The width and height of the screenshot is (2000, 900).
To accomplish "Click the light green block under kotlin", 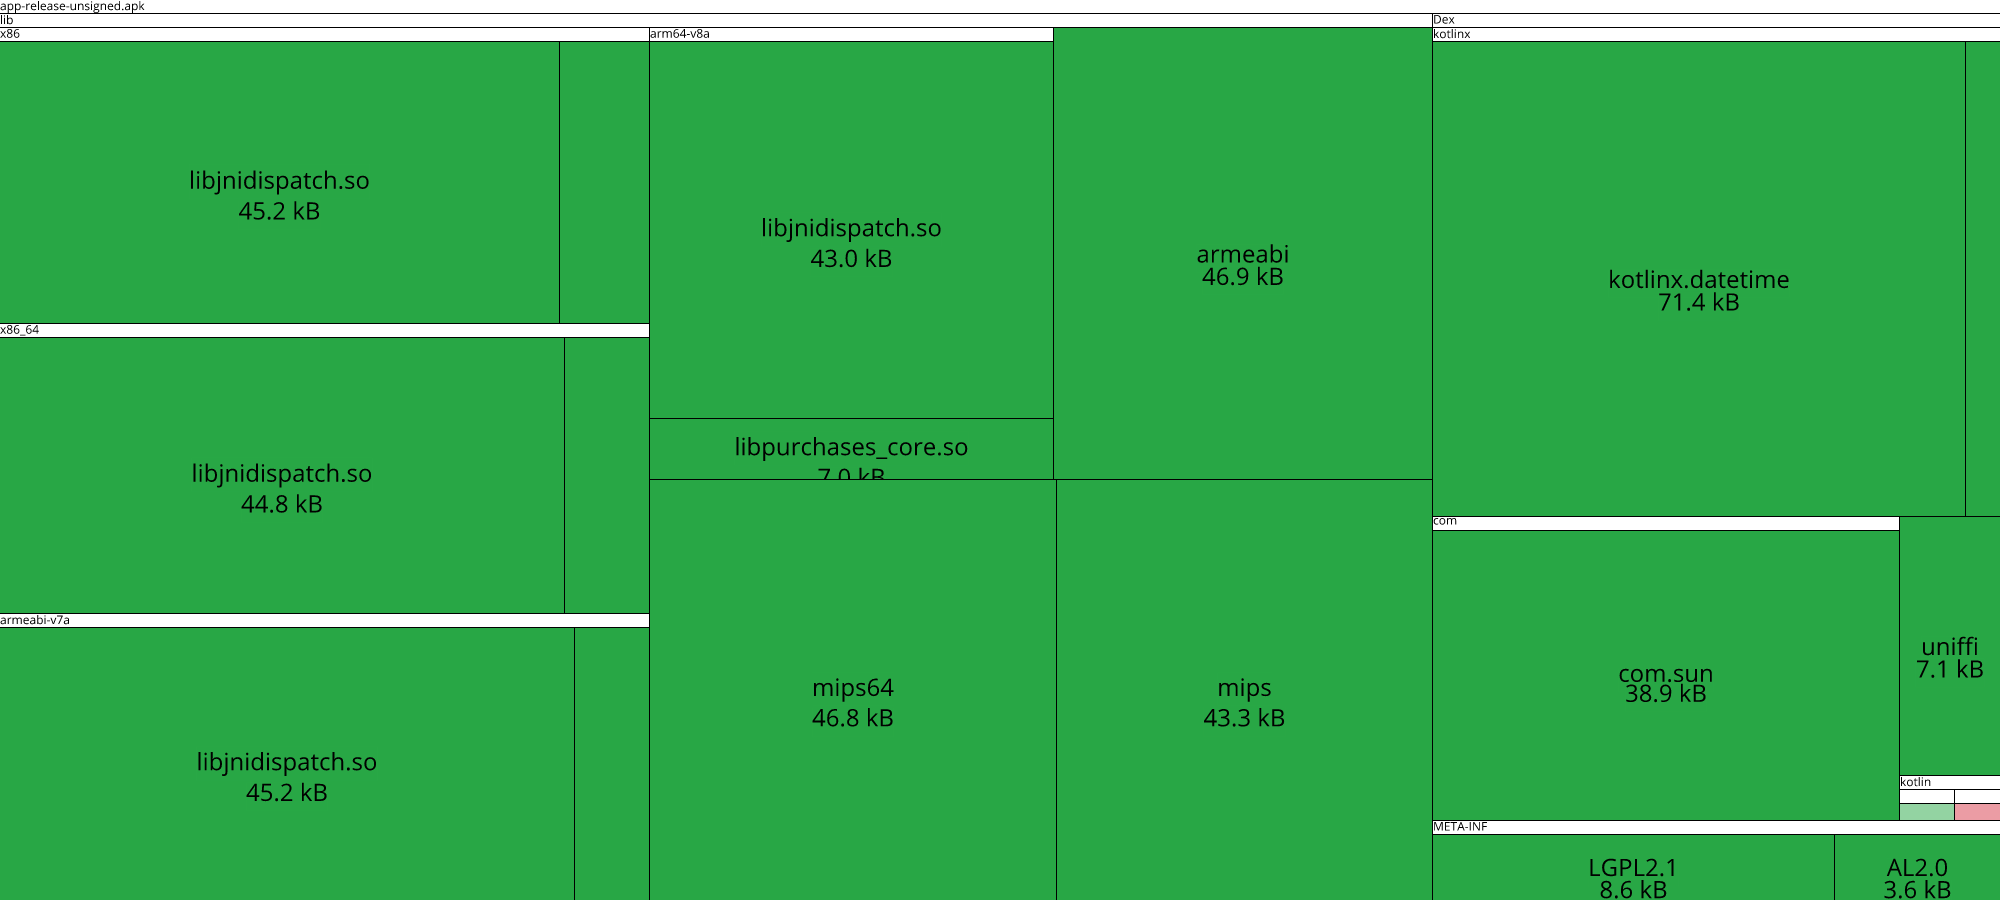I will (1926, 812).
